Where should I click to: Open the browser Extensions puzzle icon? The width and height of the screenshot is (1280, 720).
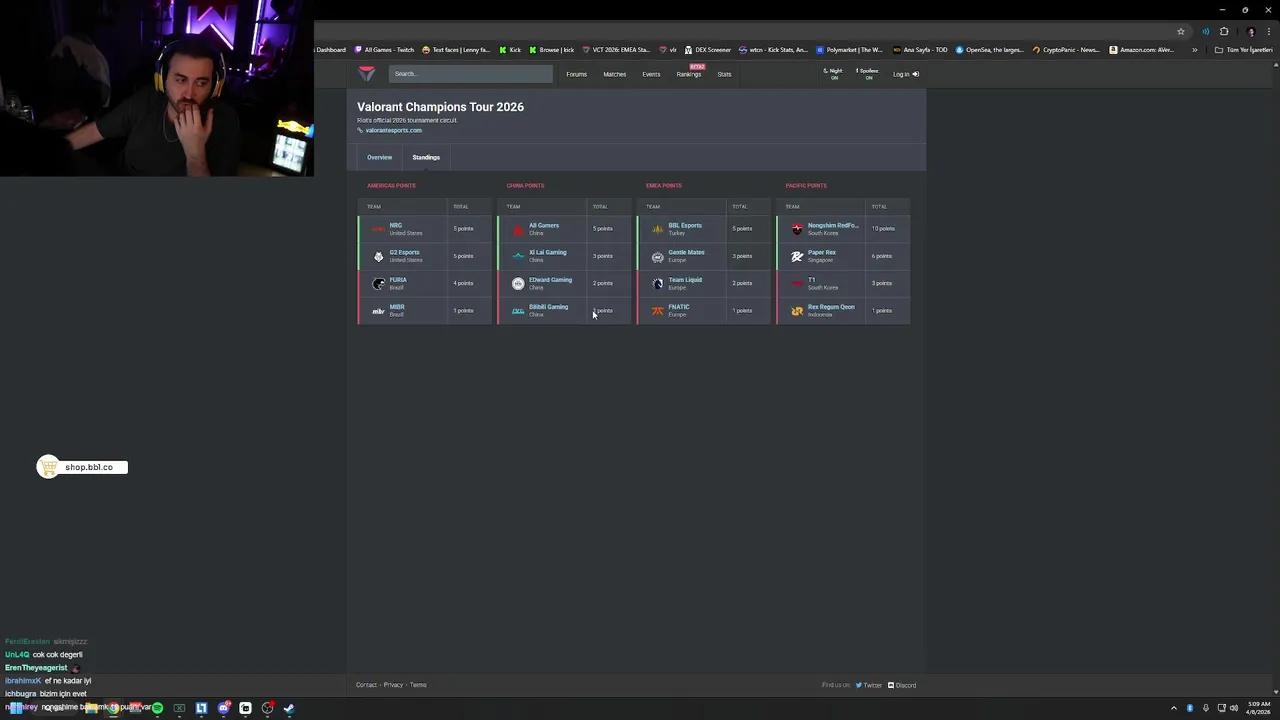point(1224,31)
